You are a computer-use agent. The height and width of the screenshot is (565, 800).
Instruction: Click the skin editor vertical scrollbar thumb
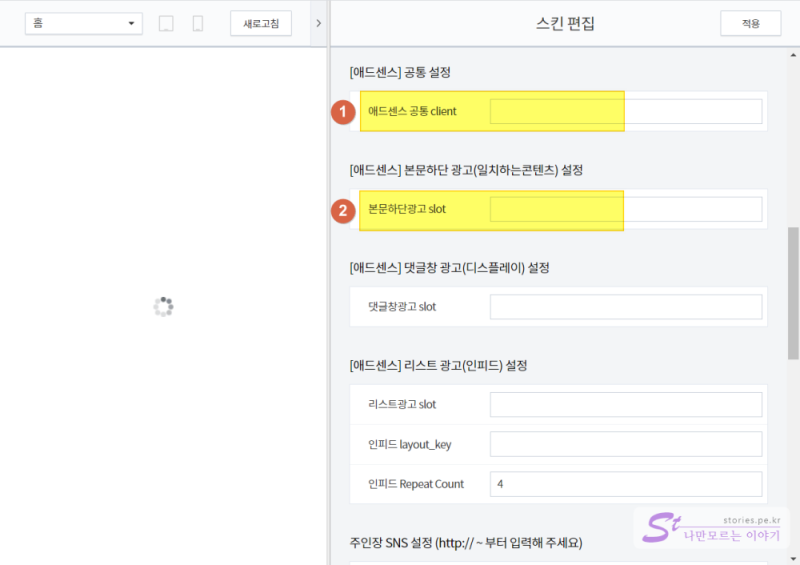[x=793, y=293]
